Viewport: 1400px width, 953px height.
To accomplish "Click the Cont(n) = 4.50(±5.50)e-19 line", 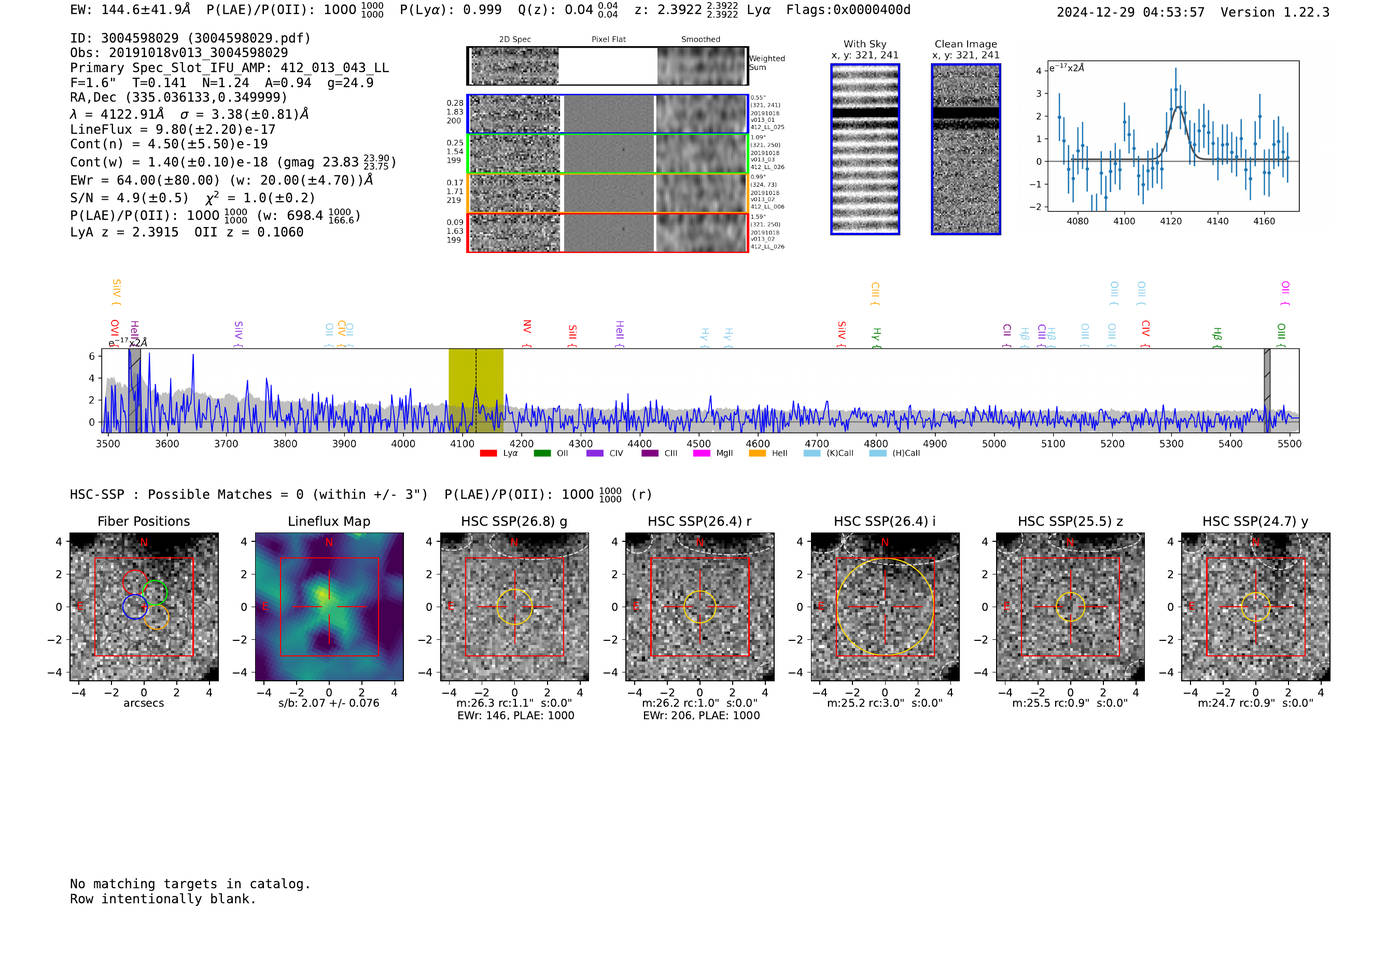I will [169, 144].
